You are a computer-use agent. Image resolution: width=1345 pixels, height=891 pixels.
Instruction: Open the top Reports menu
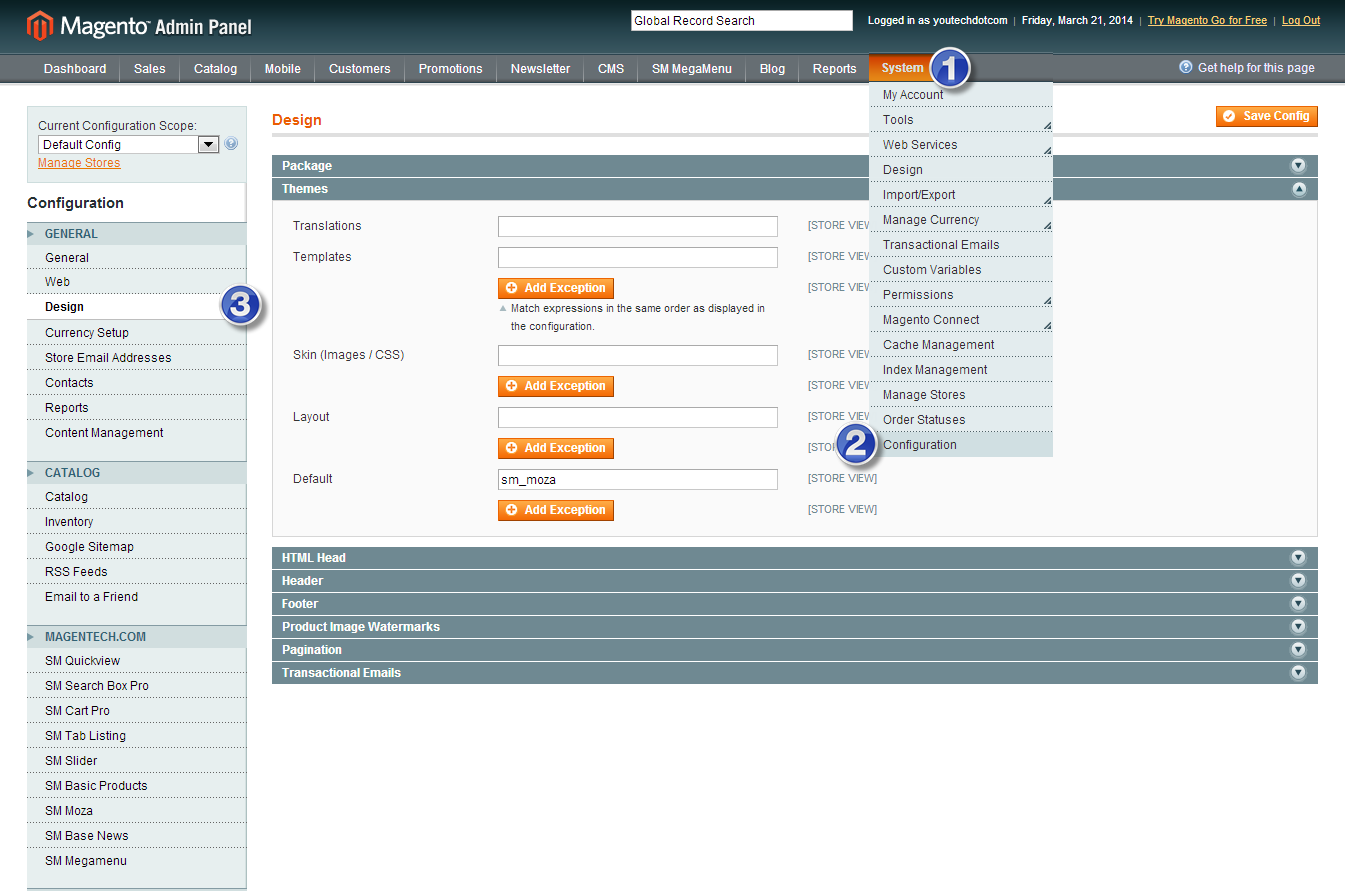pos(834,69)
